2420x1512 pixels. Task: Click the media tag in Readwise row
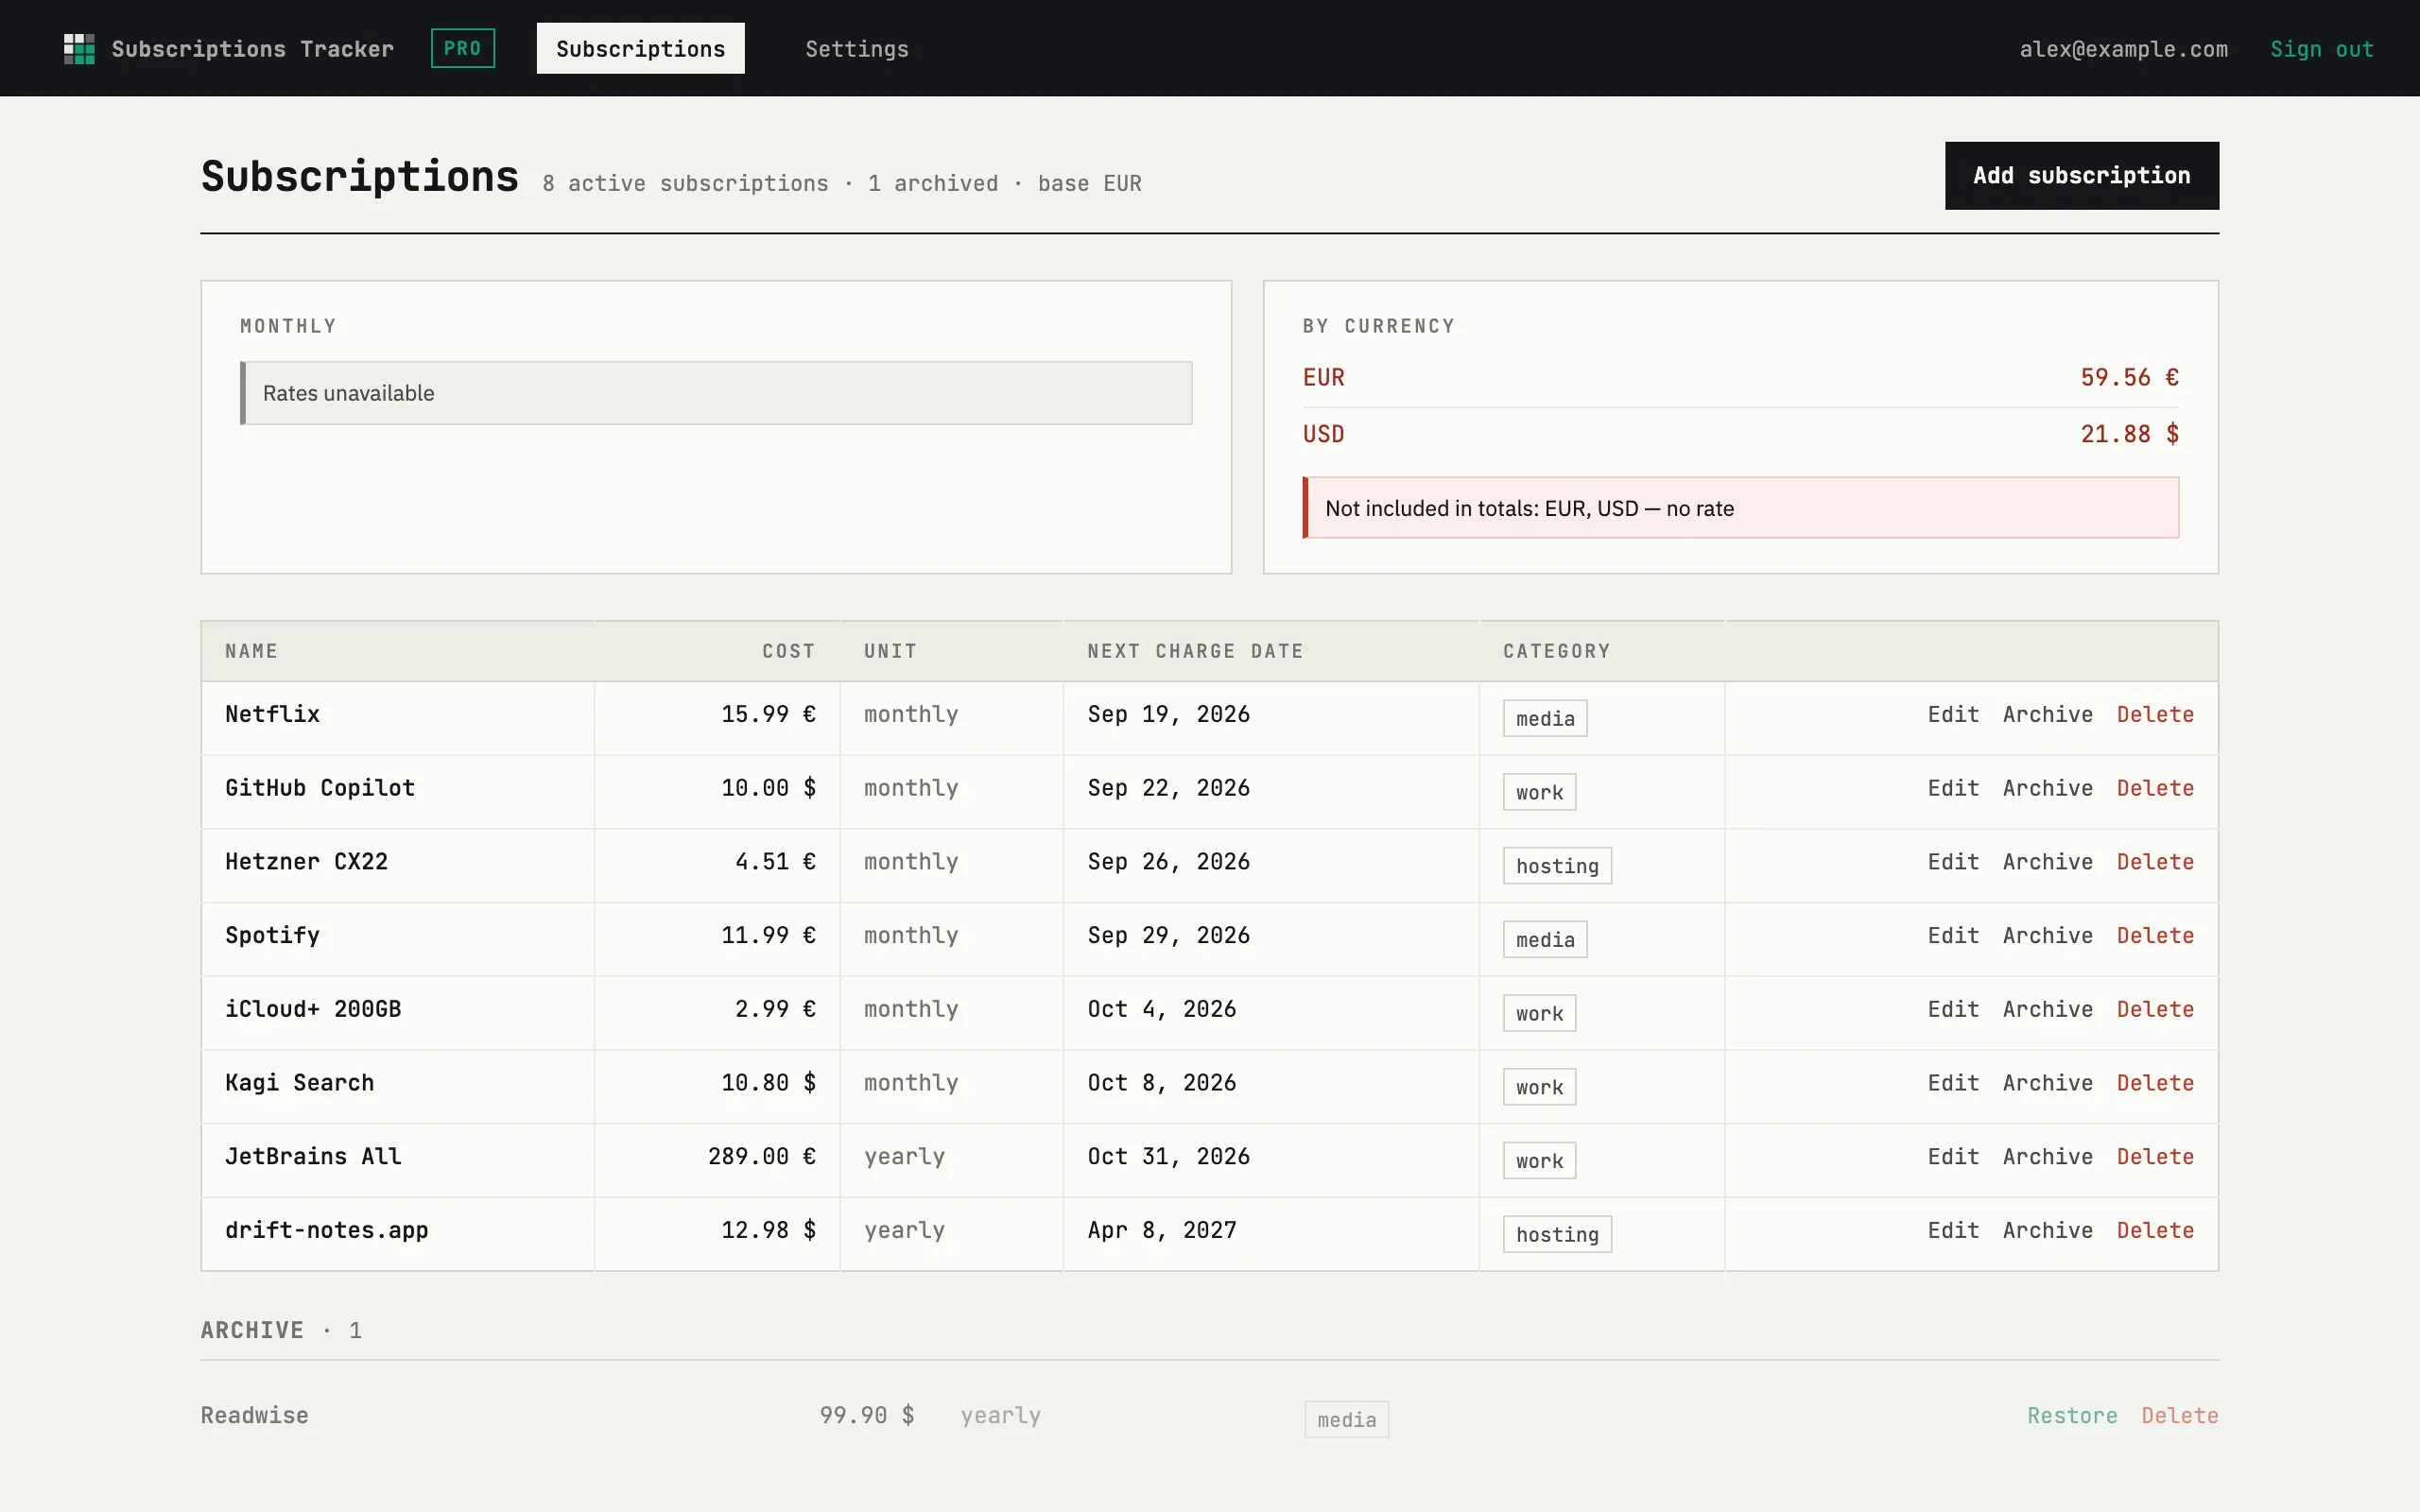(x=1346, y=1420)
